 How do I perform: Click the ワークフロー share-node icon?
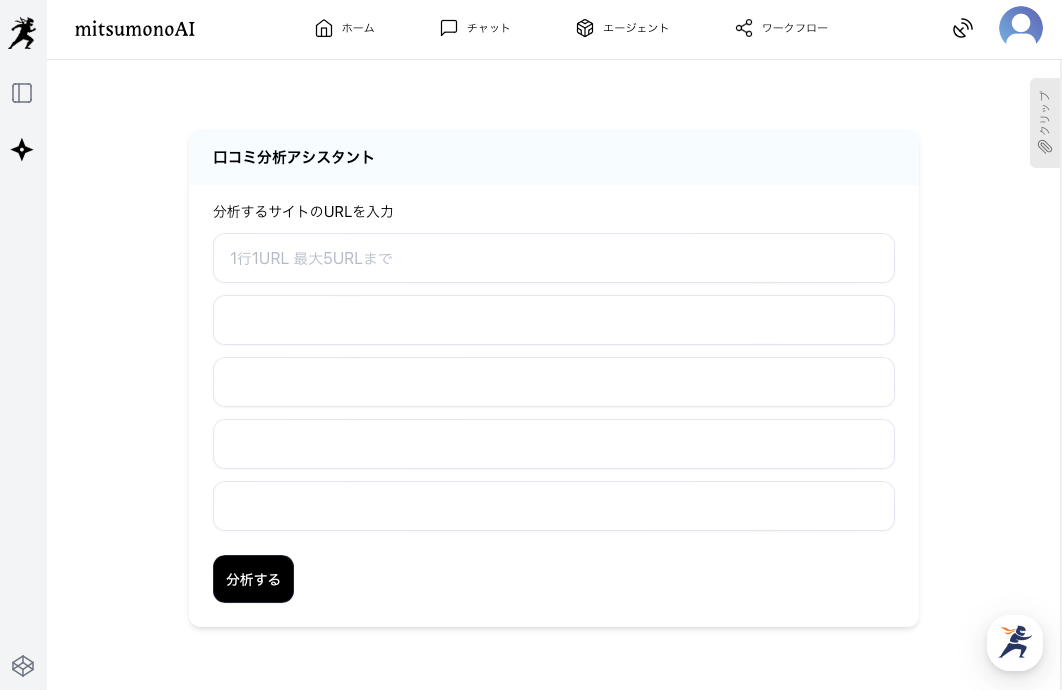point(744,28)
